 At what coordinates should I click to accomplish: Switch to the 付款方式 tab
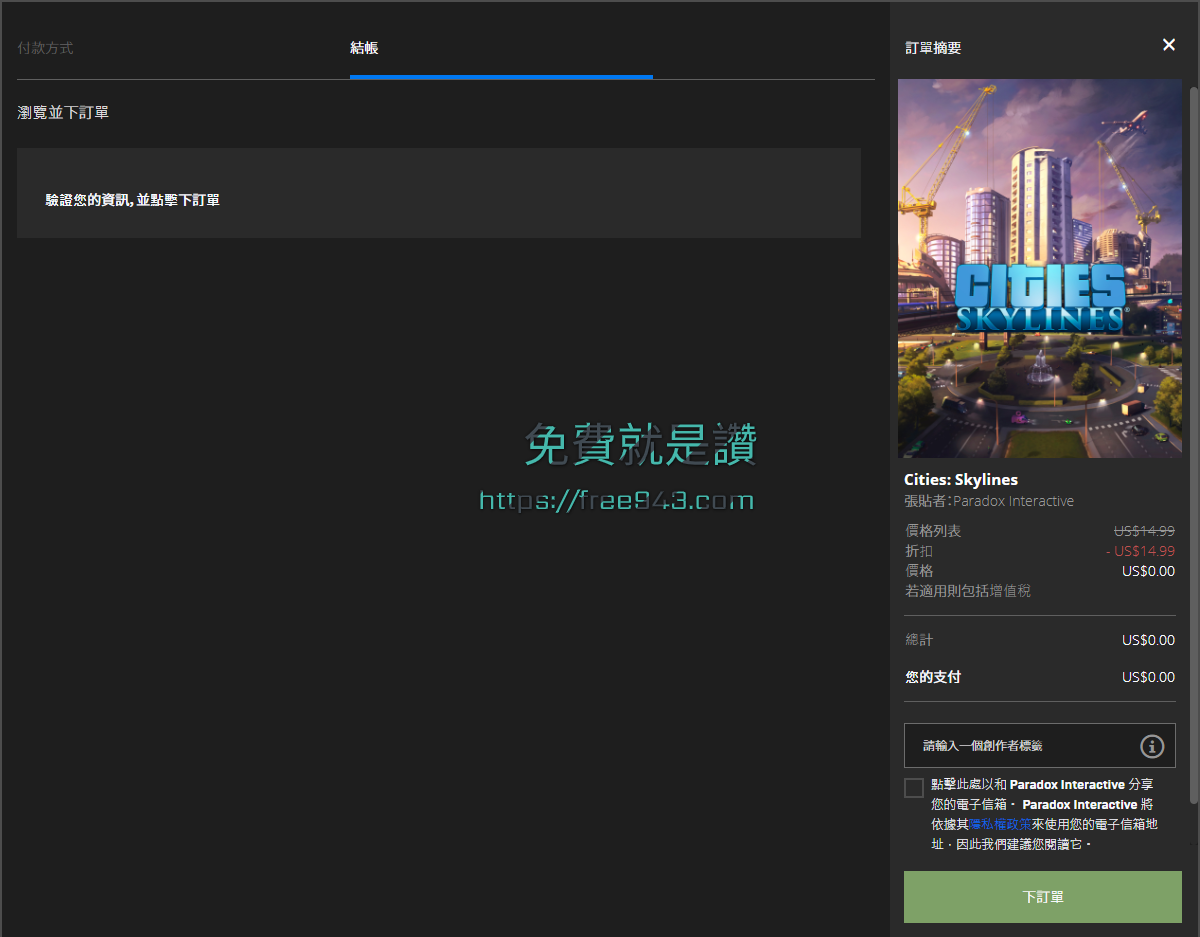tap(46, 47)
